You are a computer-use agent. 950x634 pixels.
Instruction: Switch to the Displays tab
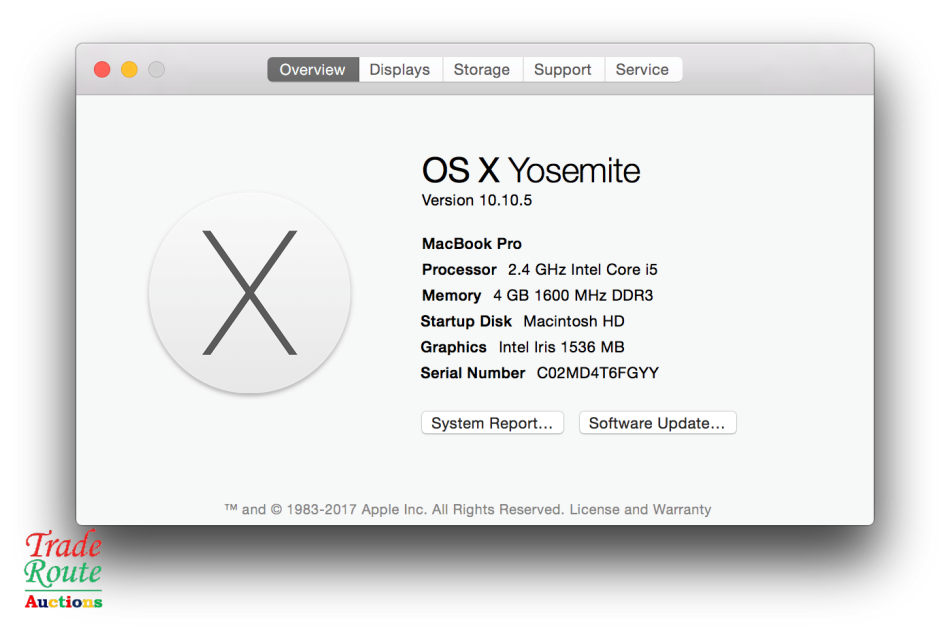pos(399,69)
